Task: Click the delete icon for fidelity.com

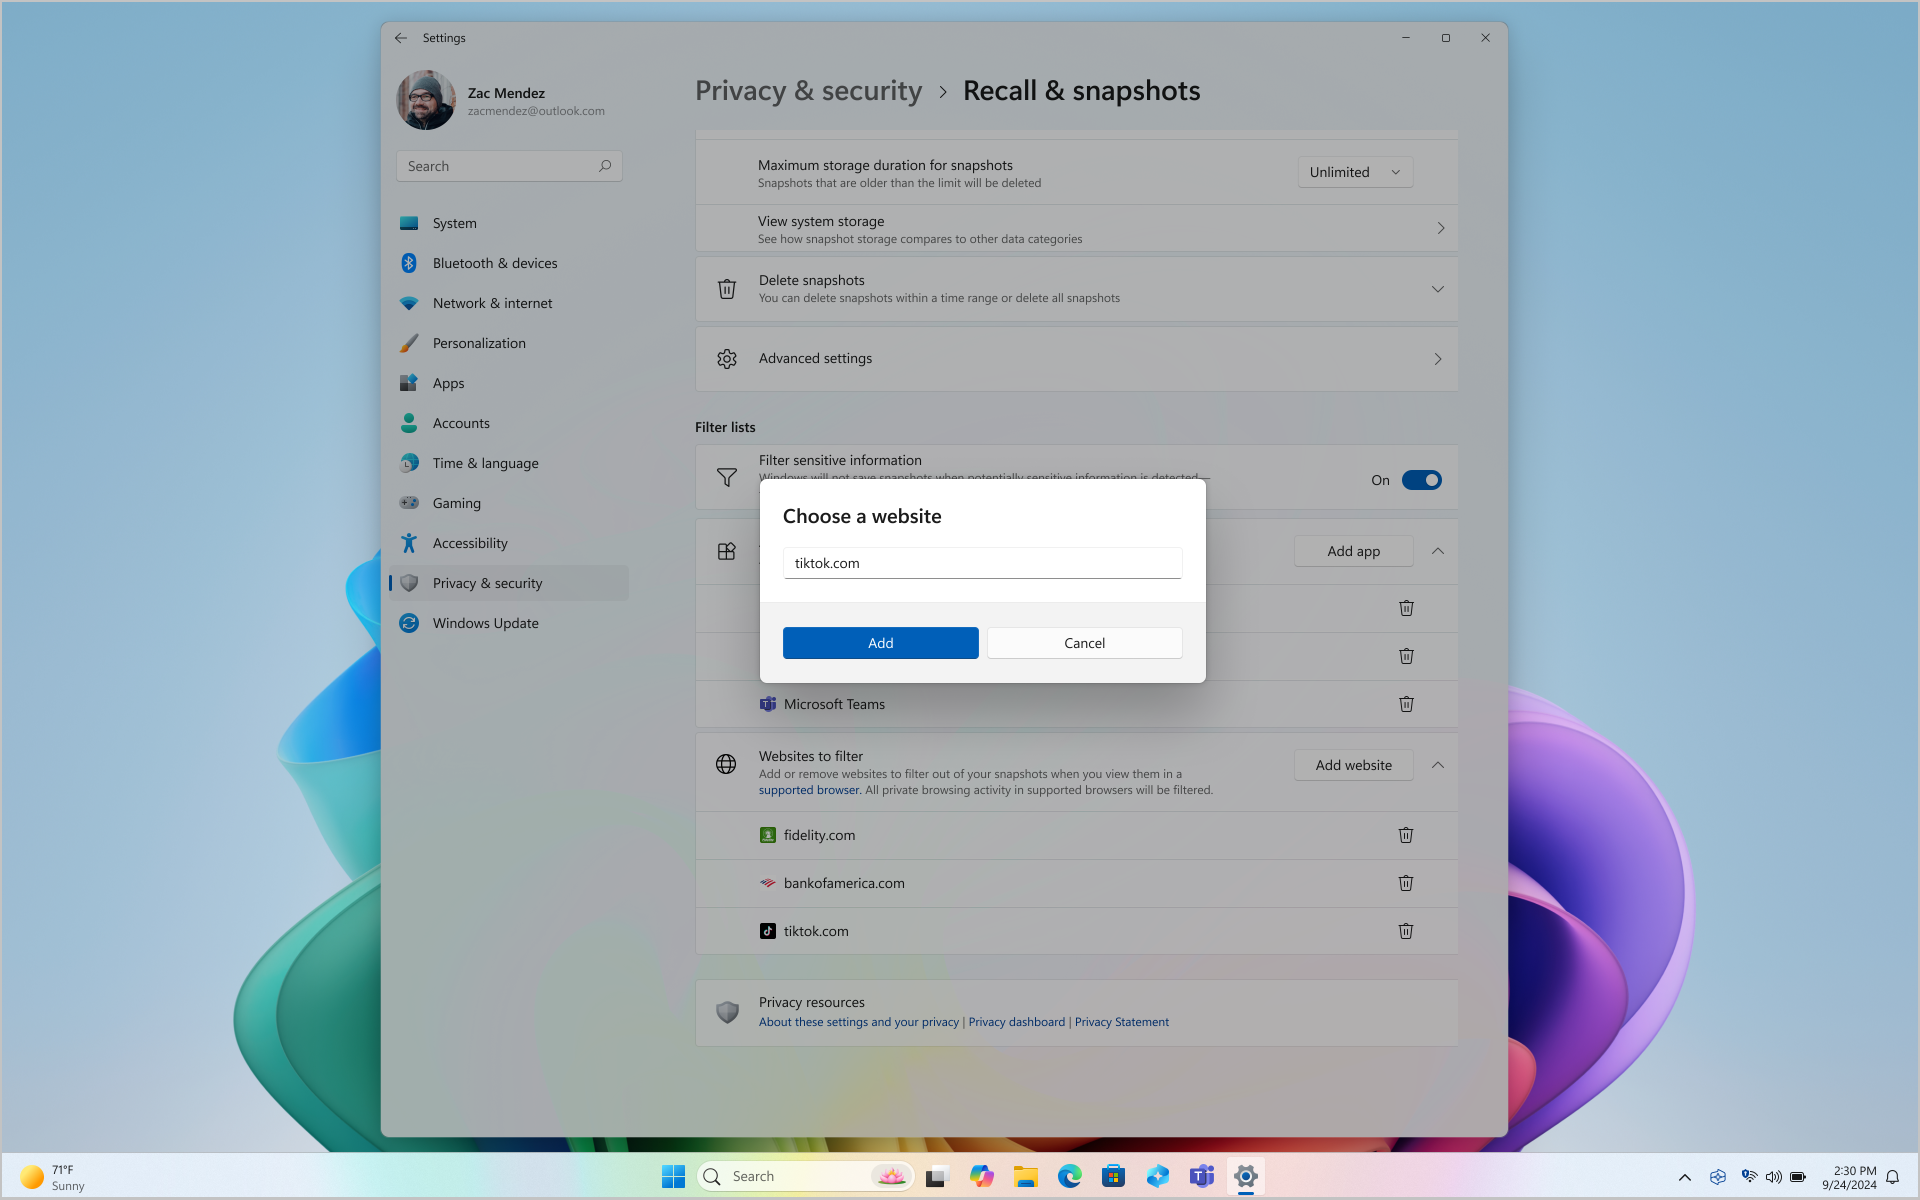Action: coord(1407,835)
